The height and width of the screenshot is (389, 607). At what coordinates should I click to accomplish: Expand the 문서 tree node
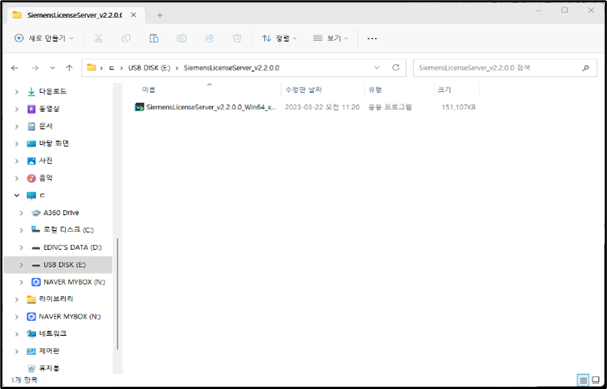click(x=17, y=126)
